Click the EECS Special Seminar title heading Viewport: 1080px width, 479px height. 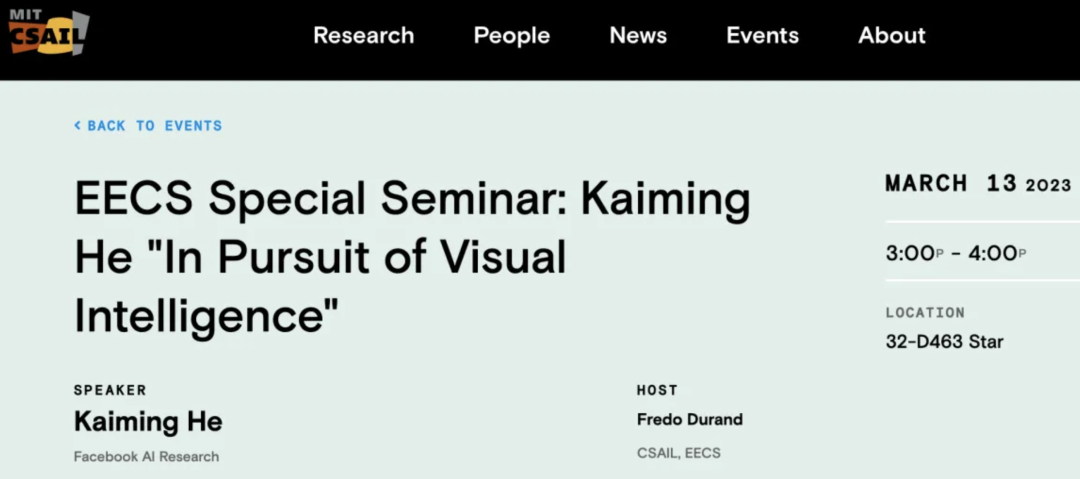[412, 258]
